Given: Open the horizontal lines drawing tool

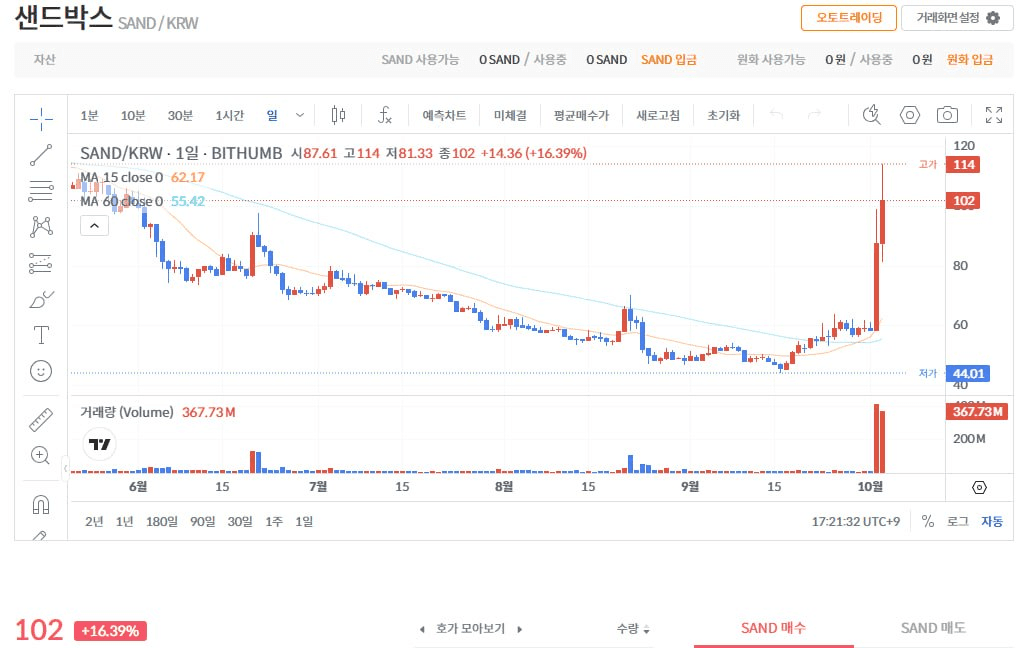Looking at the screenshot, I should pos(41,191).
